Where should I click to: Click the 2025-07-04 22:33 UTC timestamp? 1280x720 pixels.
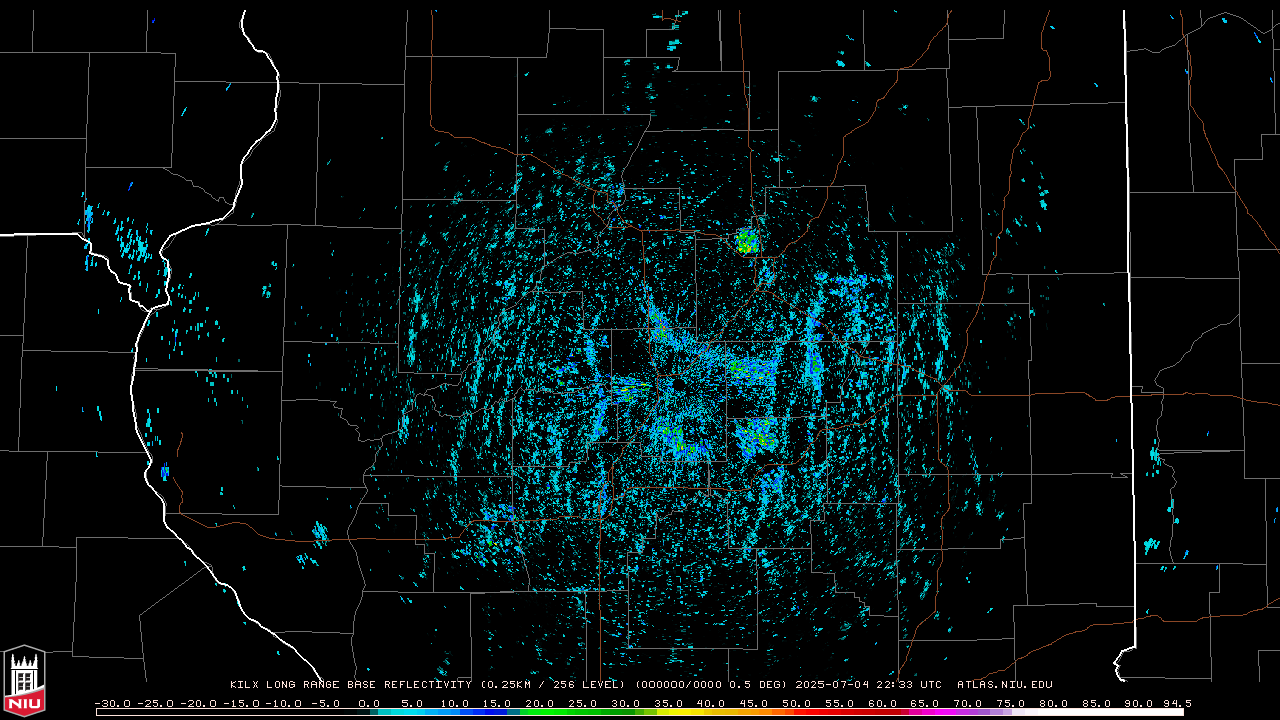point(868,685)
